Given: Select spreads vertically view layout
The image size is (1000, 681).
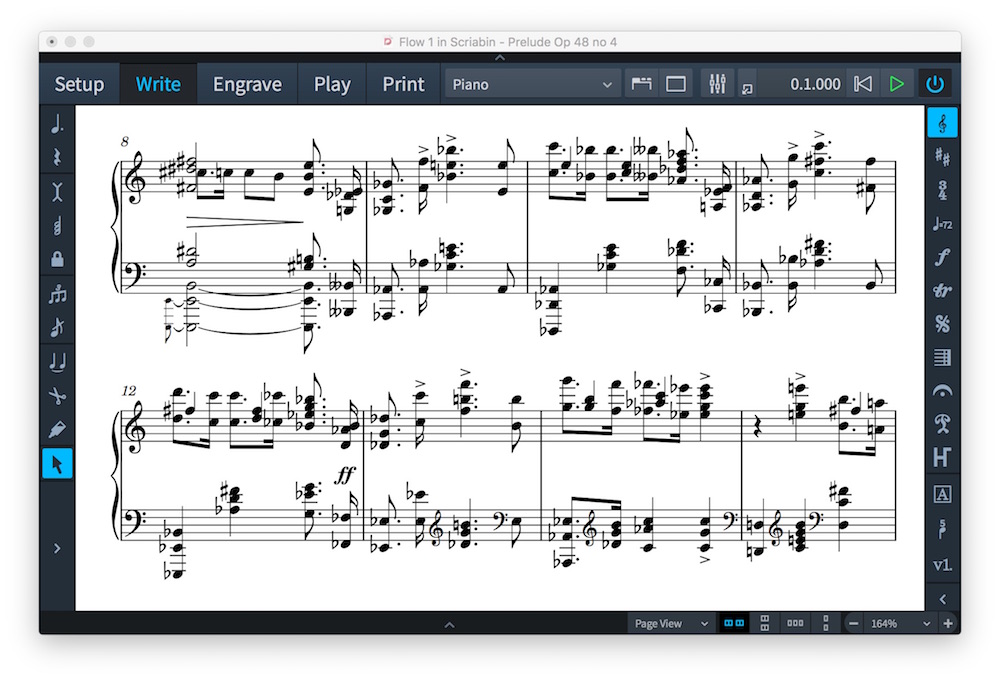Looking at the screenshot, I should pos(765,623).
